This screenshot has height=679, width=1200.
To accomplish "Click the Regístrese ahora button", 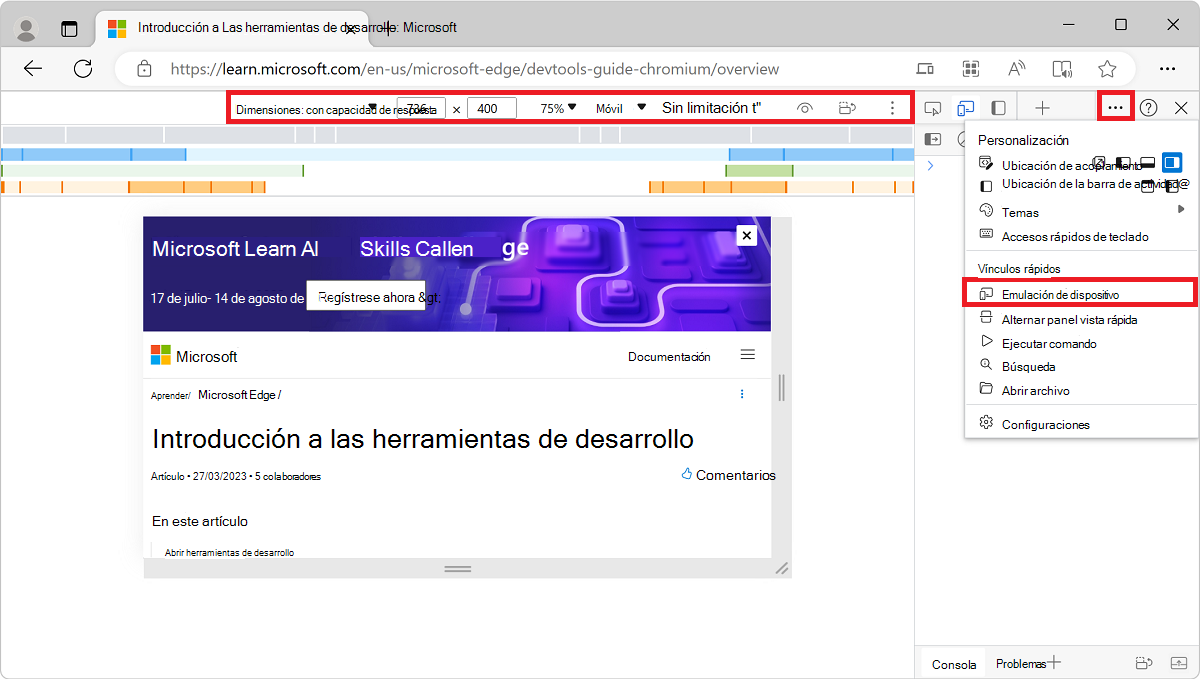I will tap(367, 297).
